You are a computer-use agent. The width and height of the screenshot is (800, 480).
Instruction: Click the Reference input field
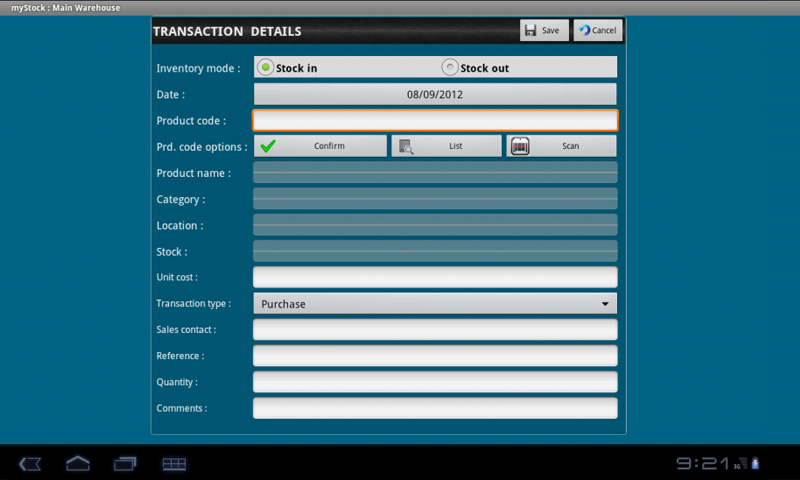(435, 356)
